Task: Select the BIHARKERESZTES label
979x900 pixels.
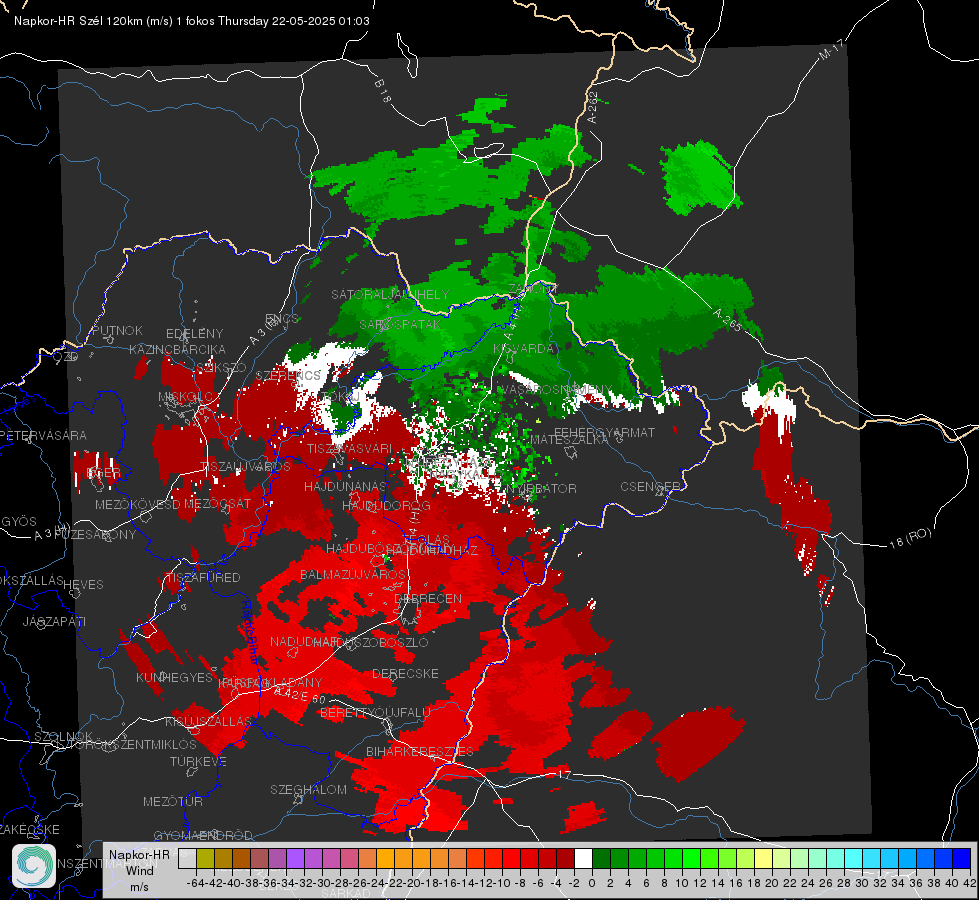Action: coord(420,751)
